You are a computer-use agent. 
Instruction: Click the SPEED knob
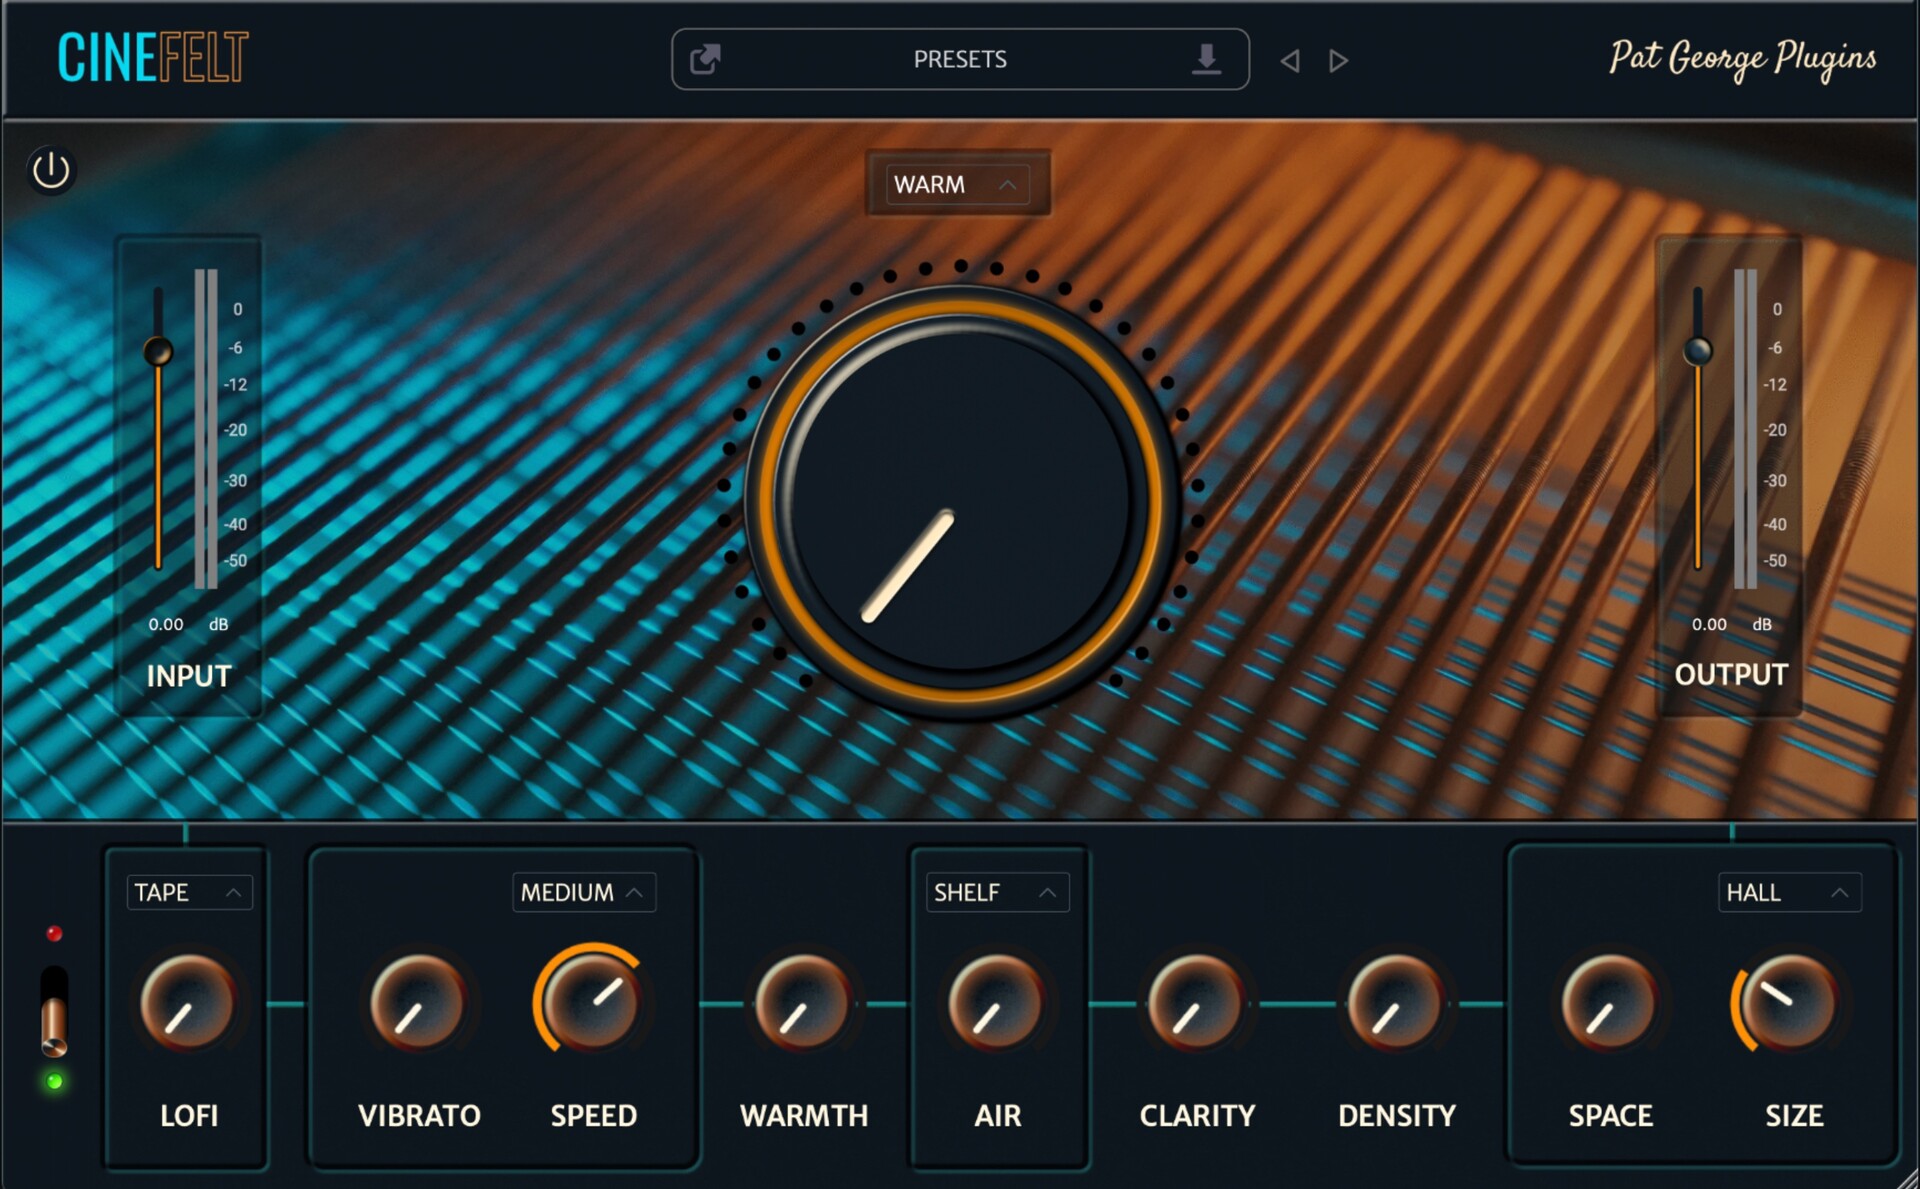[592, 1002]
